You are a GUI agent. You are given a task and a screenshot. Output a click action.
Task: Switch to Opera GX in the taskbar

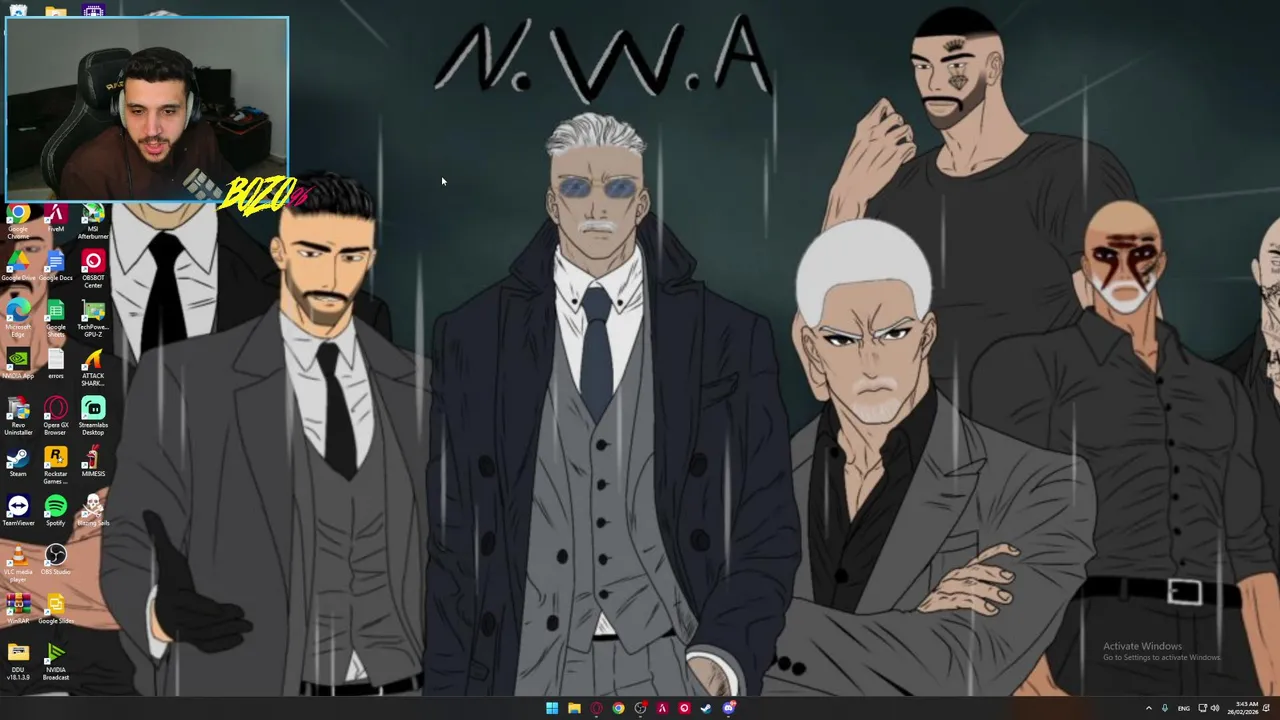point(596,708)
